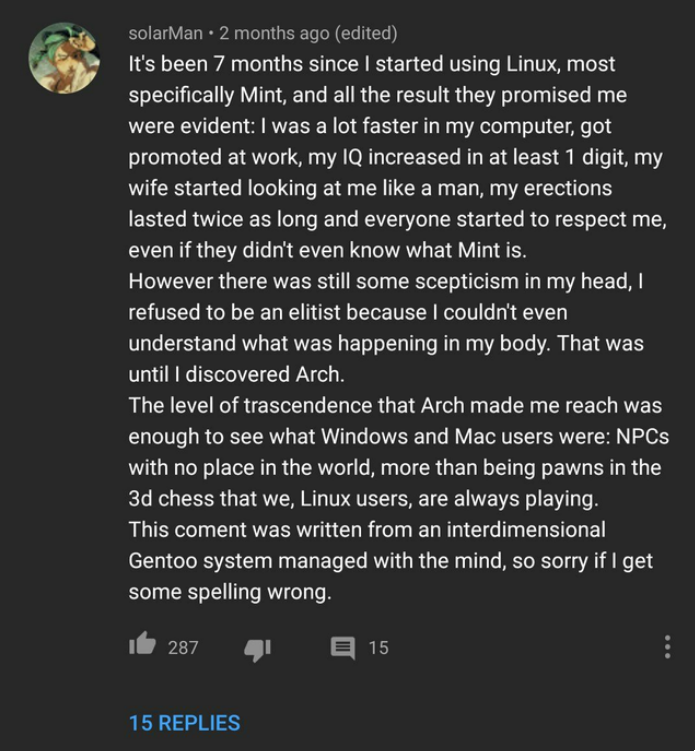Click the line "until I discovered Arch."
The width and height of the screenshot is (695, 751).
click(x=236, y=374)
